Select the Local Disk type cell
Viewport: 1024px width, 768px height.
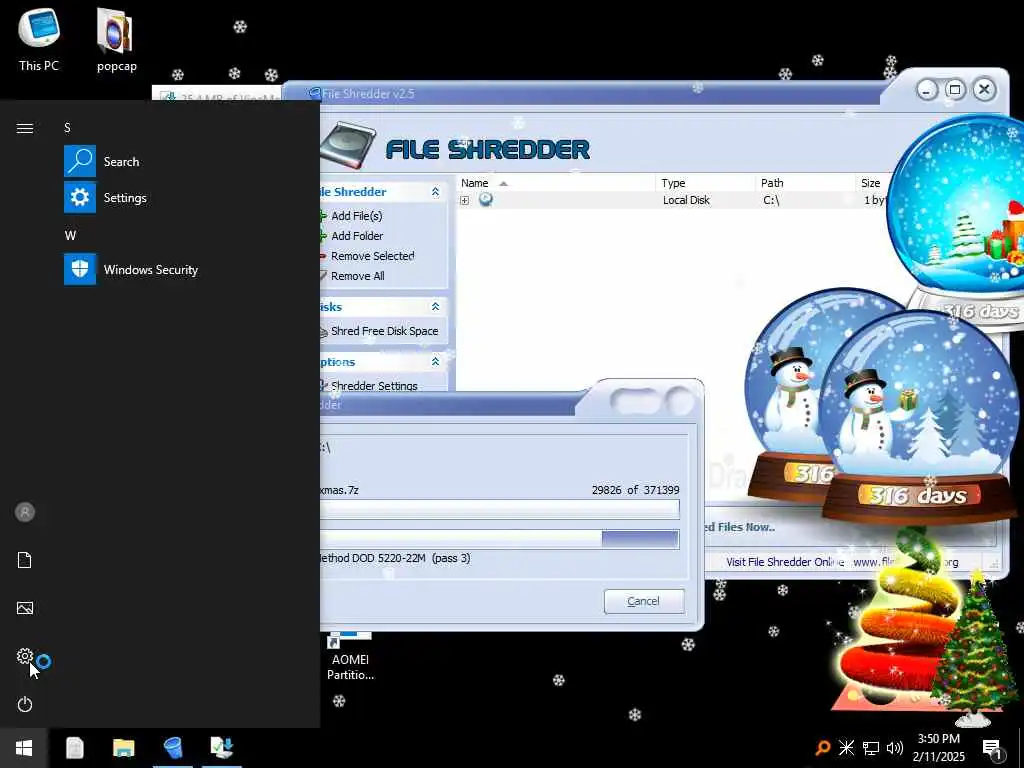686,200
